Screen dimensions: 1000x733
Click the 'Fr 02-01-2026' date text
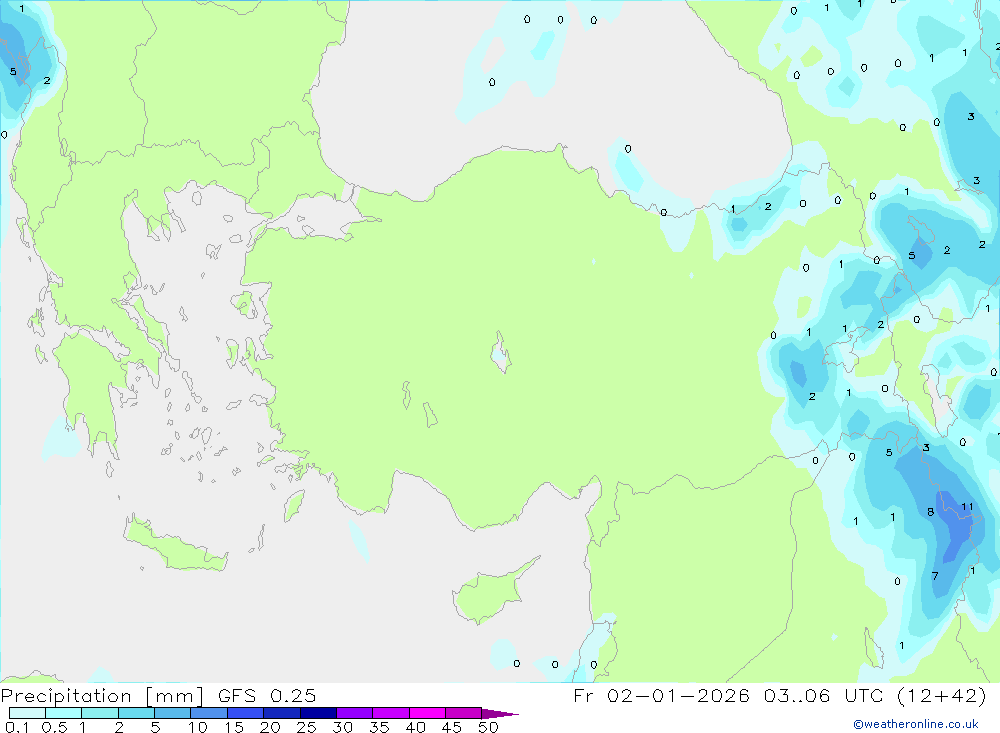point(661,695)
